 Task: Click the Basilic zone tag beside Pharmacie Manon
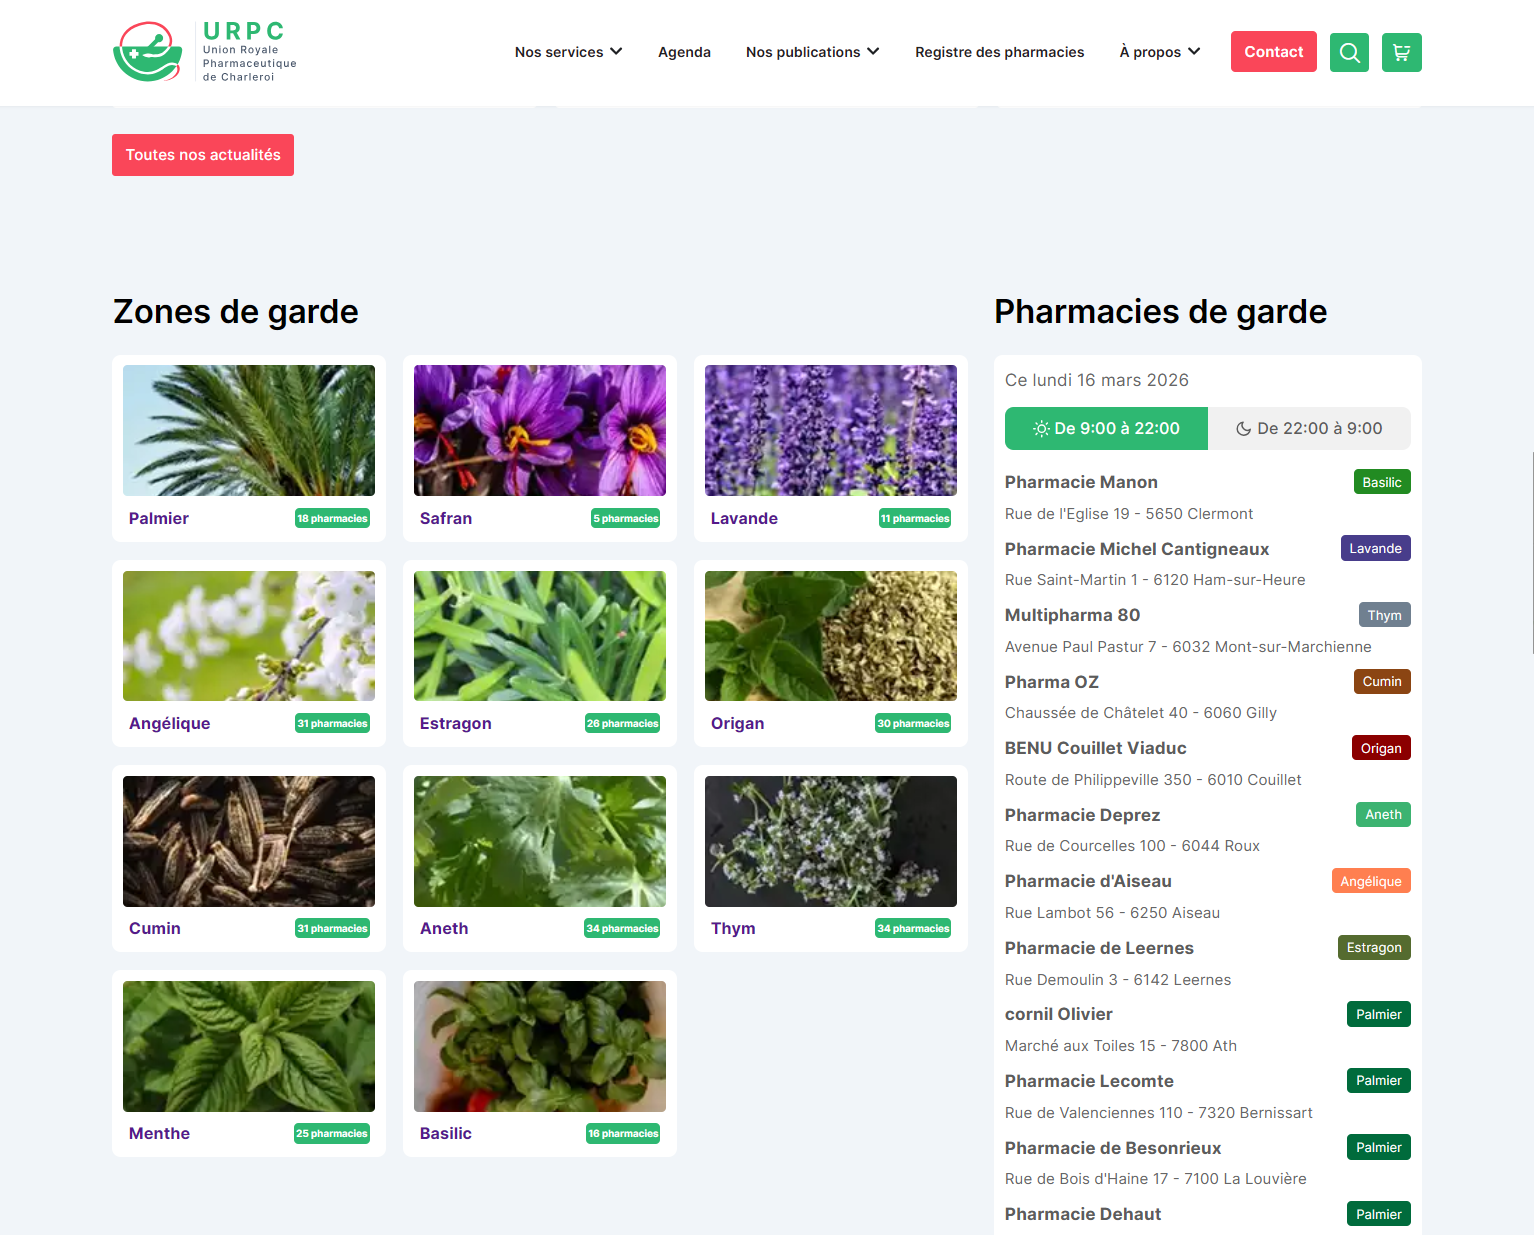[x=1381, y=482]
